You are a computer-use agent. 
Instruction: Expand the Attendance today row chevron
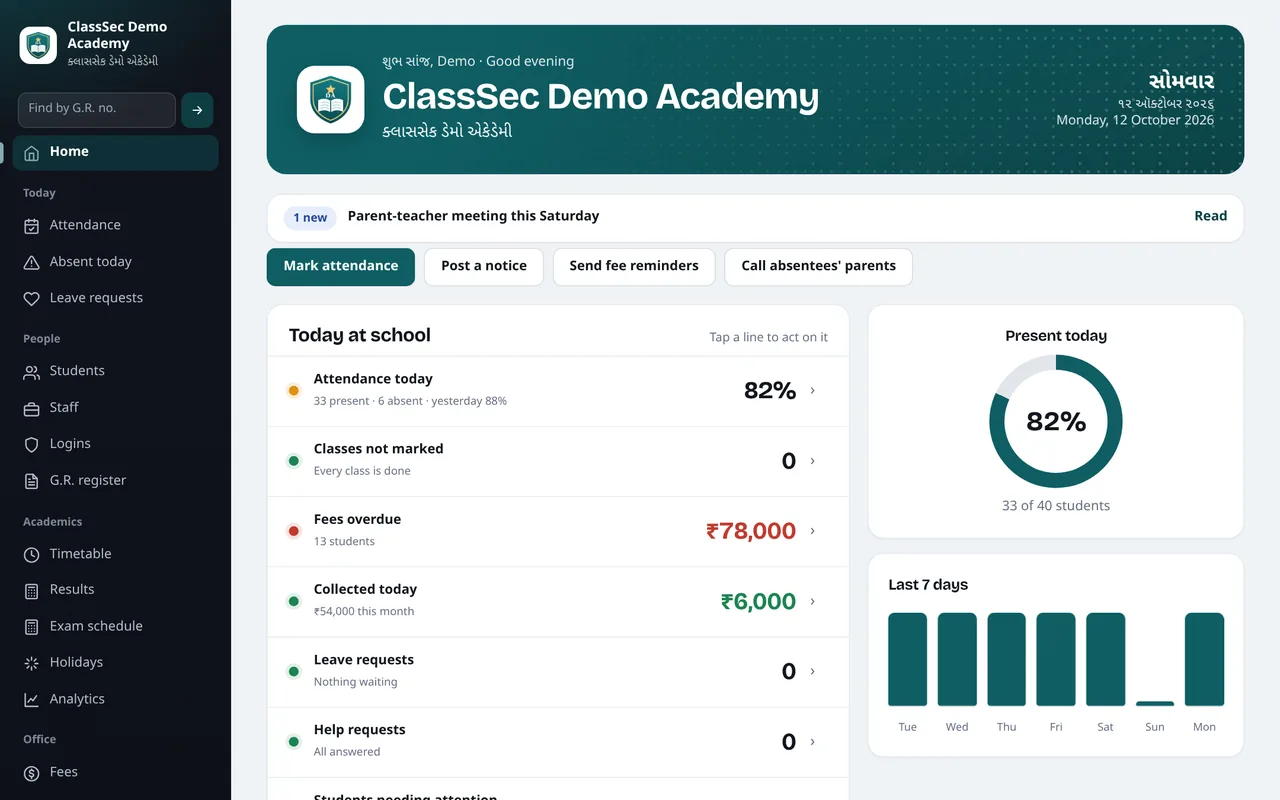coord(812,391)
